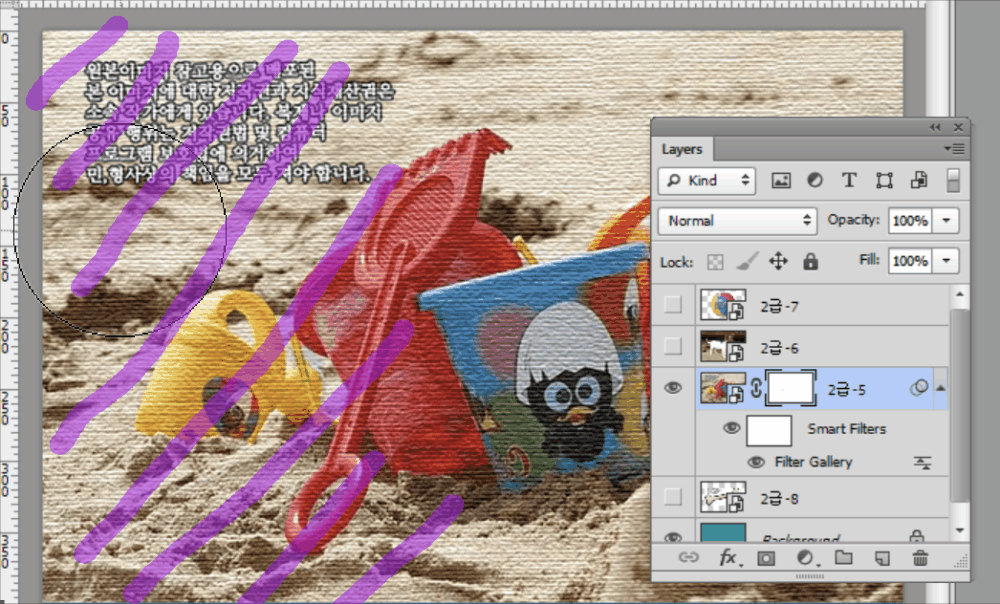The width and height of the screenshot is (1000, 604).
Task: Select layer 2급-8 thumbnail
Action: pyautogui.click(x=723, y=497)
